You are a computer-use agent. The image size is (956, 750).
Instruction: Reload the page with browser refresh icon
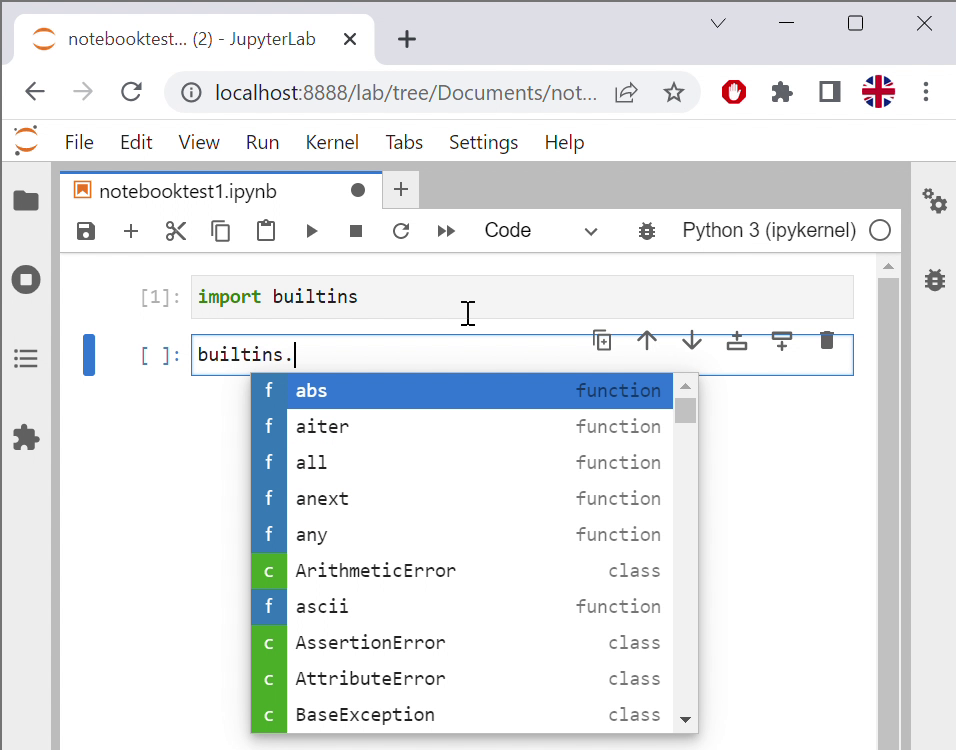tap(131, 92)
